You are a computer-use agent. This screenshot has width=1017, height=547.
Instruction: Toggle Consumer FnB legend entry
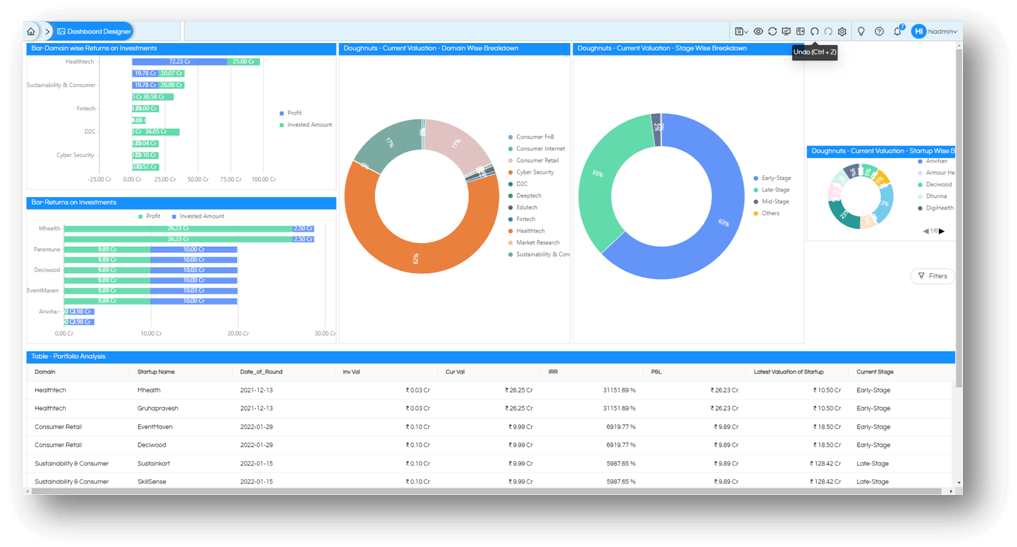click(x=531, y=137)
